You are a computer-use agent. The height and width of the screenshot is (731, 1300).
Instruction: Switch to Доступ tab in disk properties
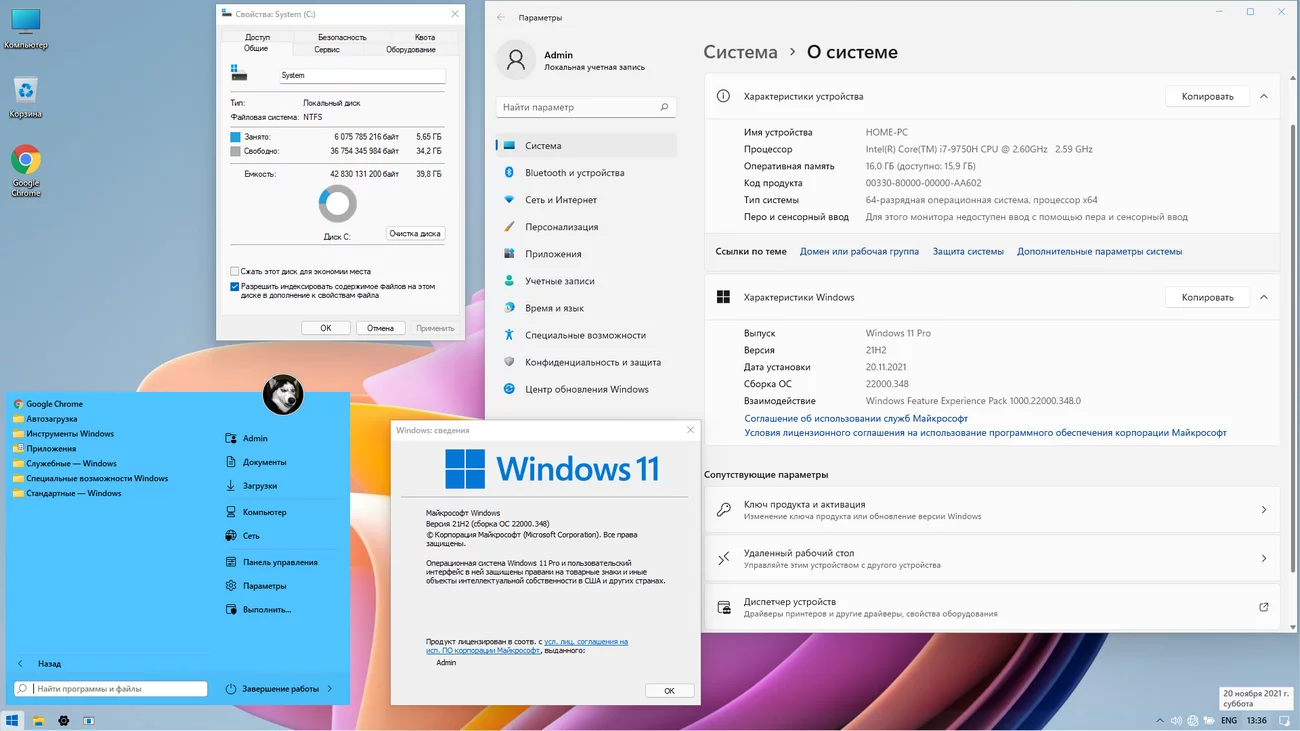point(257,37)
